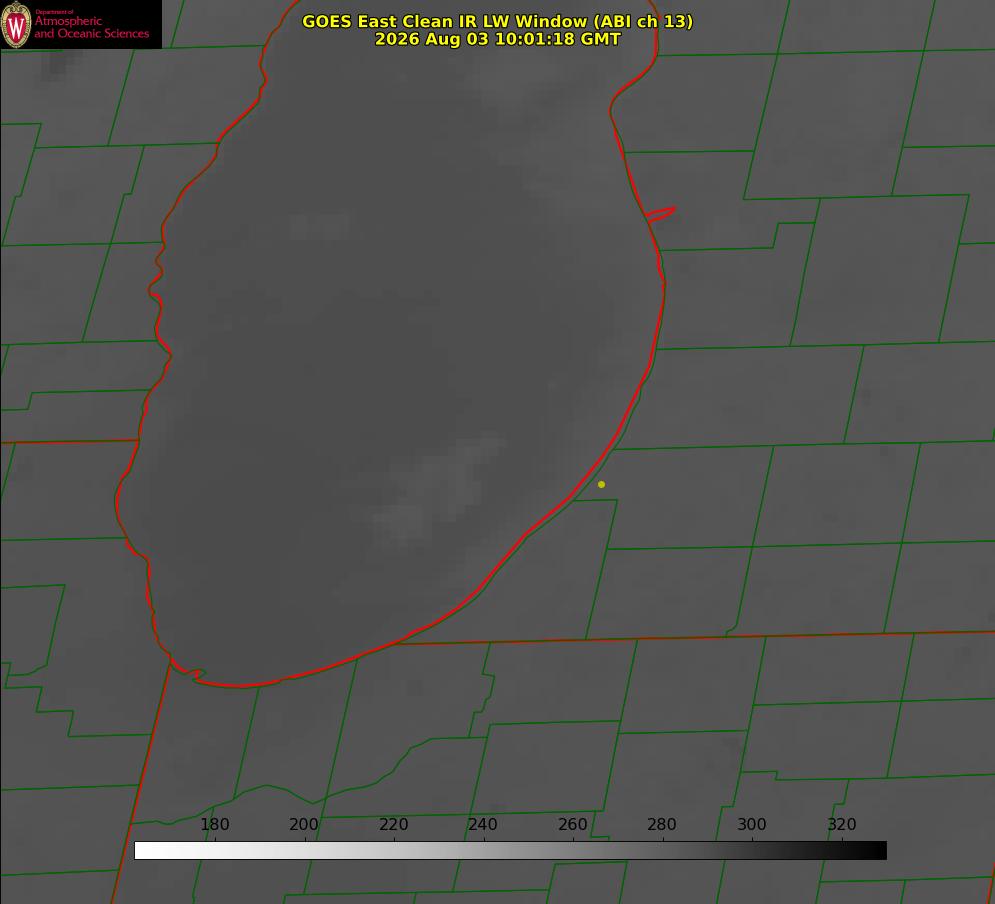
Task: Click the yellow dot marker near the shoreline
Action: pyautogui.click(x=601, y=484)
